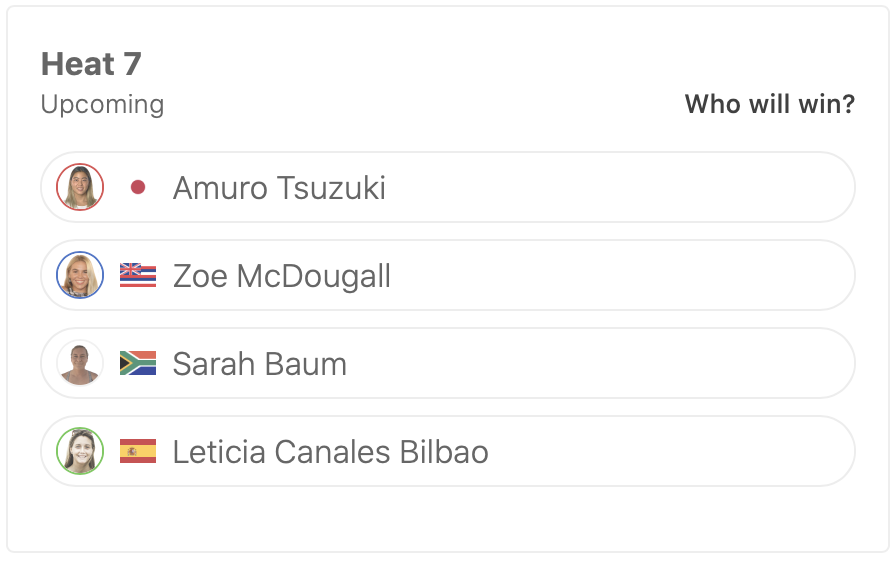Click the name text Amuro Tsuzuki

pyautogui.click(x=279, y=188)
